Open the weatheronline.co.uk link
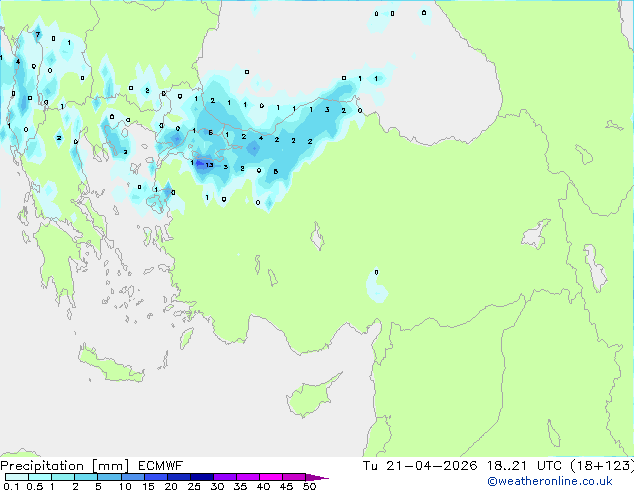Image resolution: width=634 pixels, height=490 pixels. (549, 481)
